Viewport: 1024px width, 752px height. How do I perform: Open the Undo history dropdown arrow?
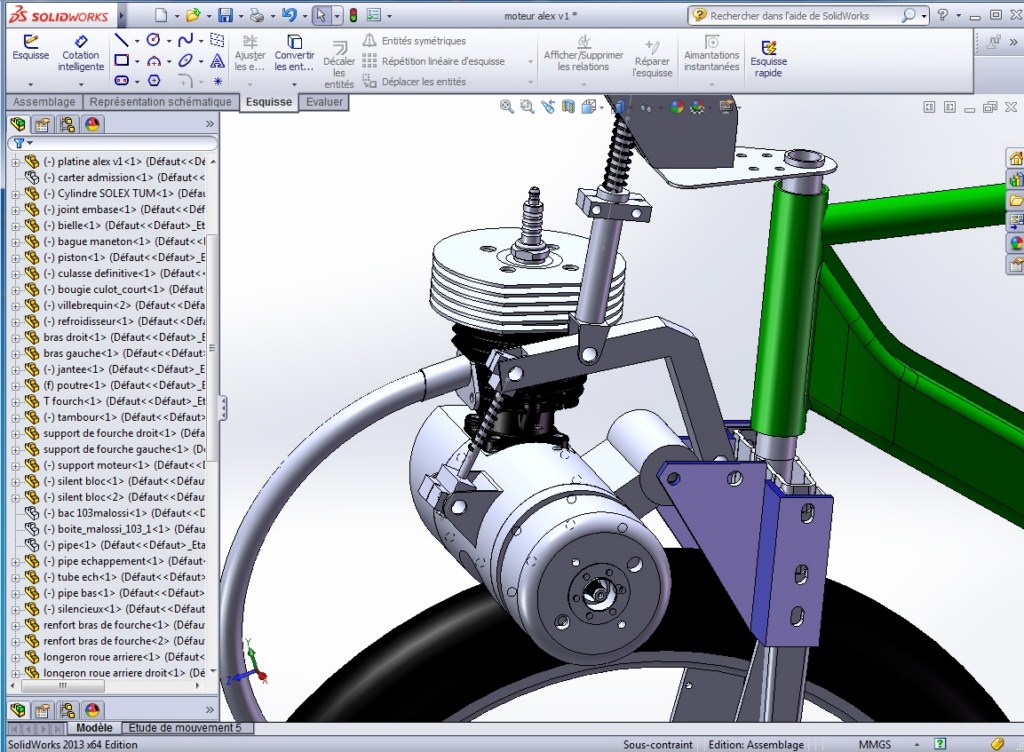tap(305, 16)
